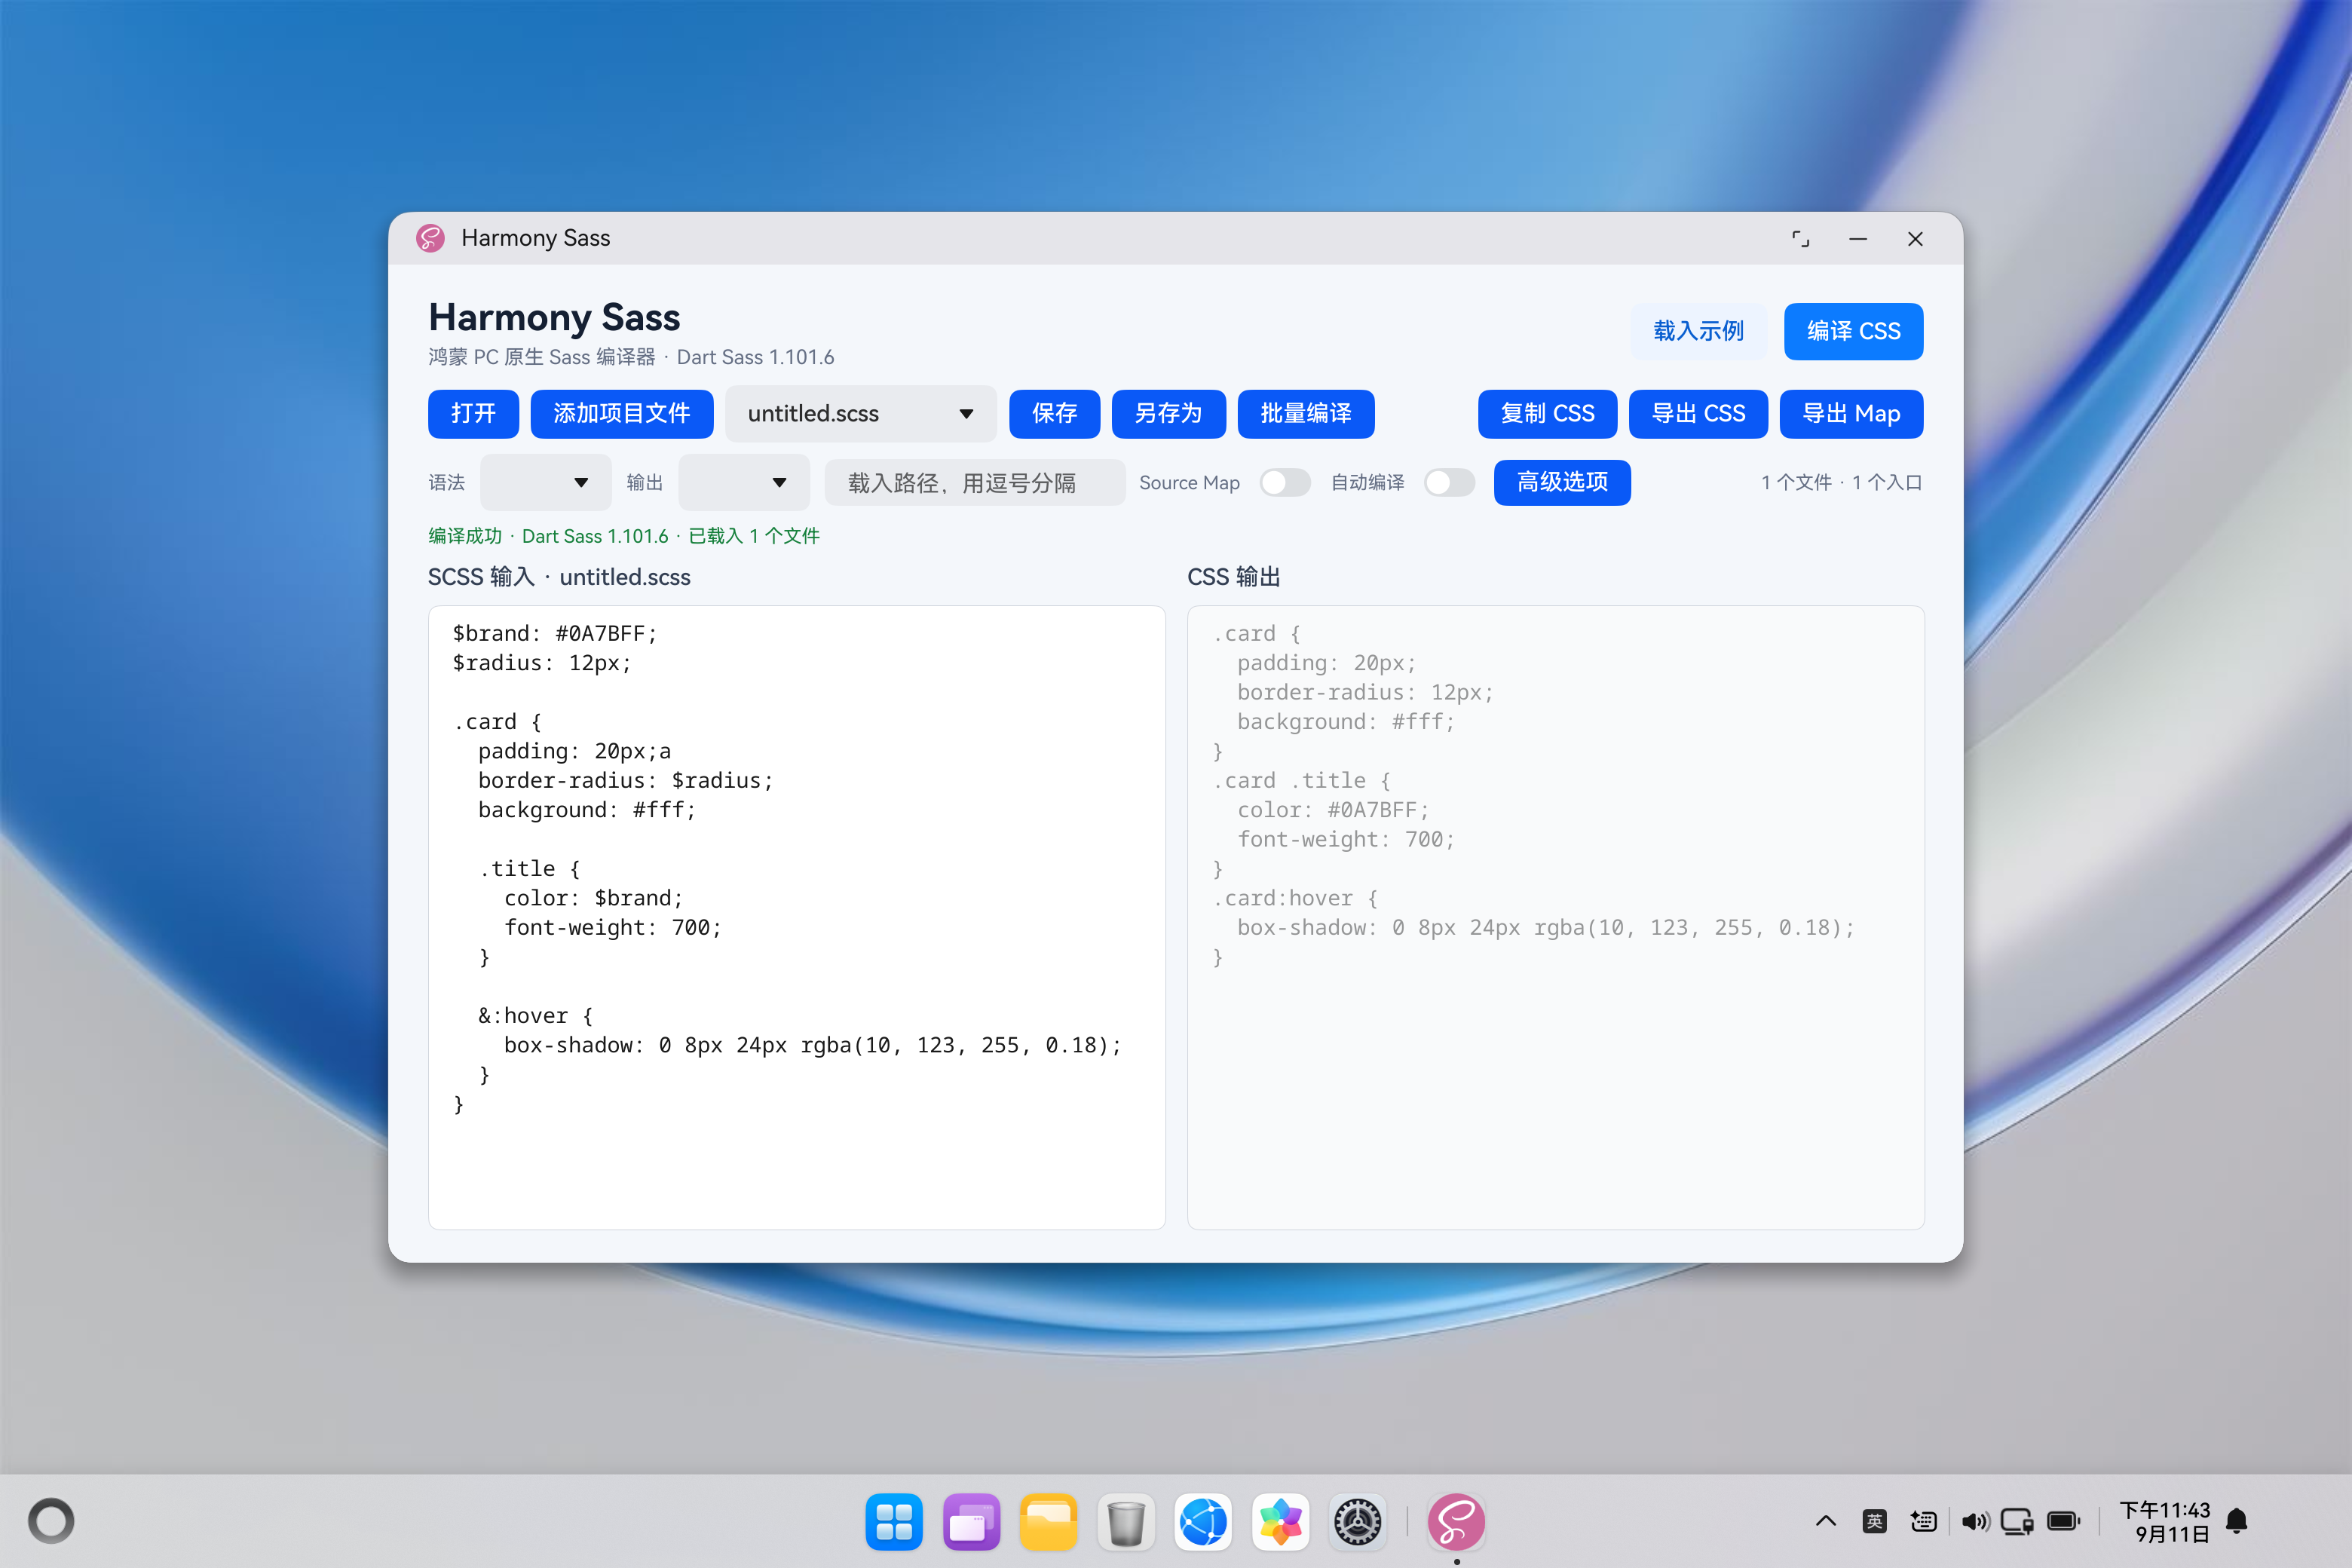Click the 'SCSS 输入 · untitled.scss' heading
The height and width of the screenshot is (1568, 2352).
pos(559,577)
